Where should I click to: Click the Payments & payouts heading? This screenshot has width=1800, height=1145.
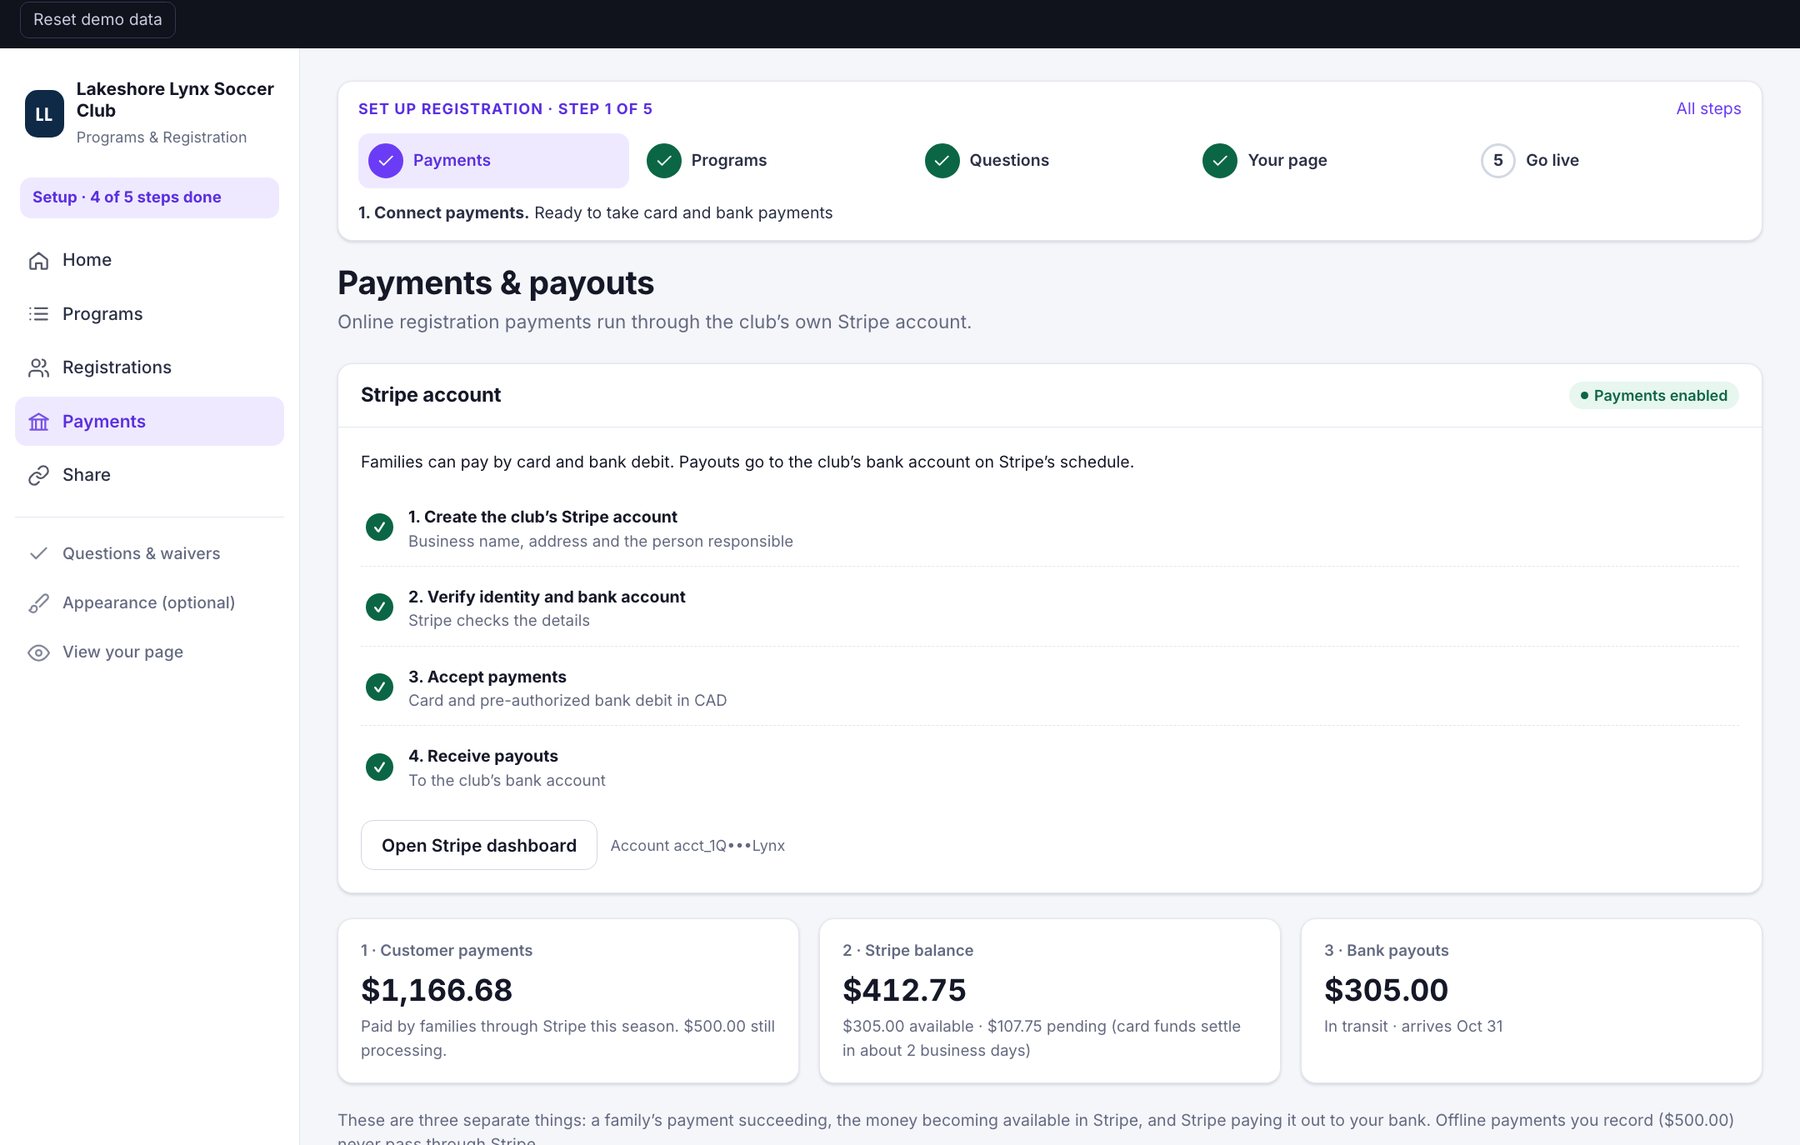point(496,283)
